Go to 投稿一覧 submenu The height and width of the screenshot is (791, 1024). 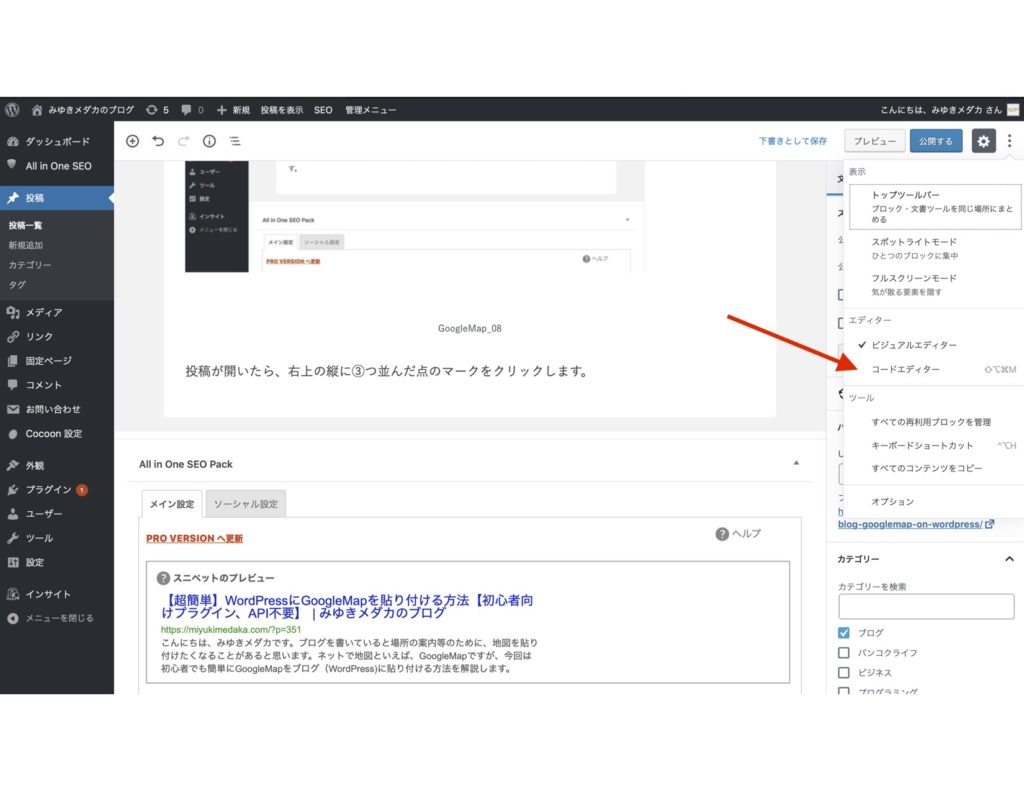point(25,225)
